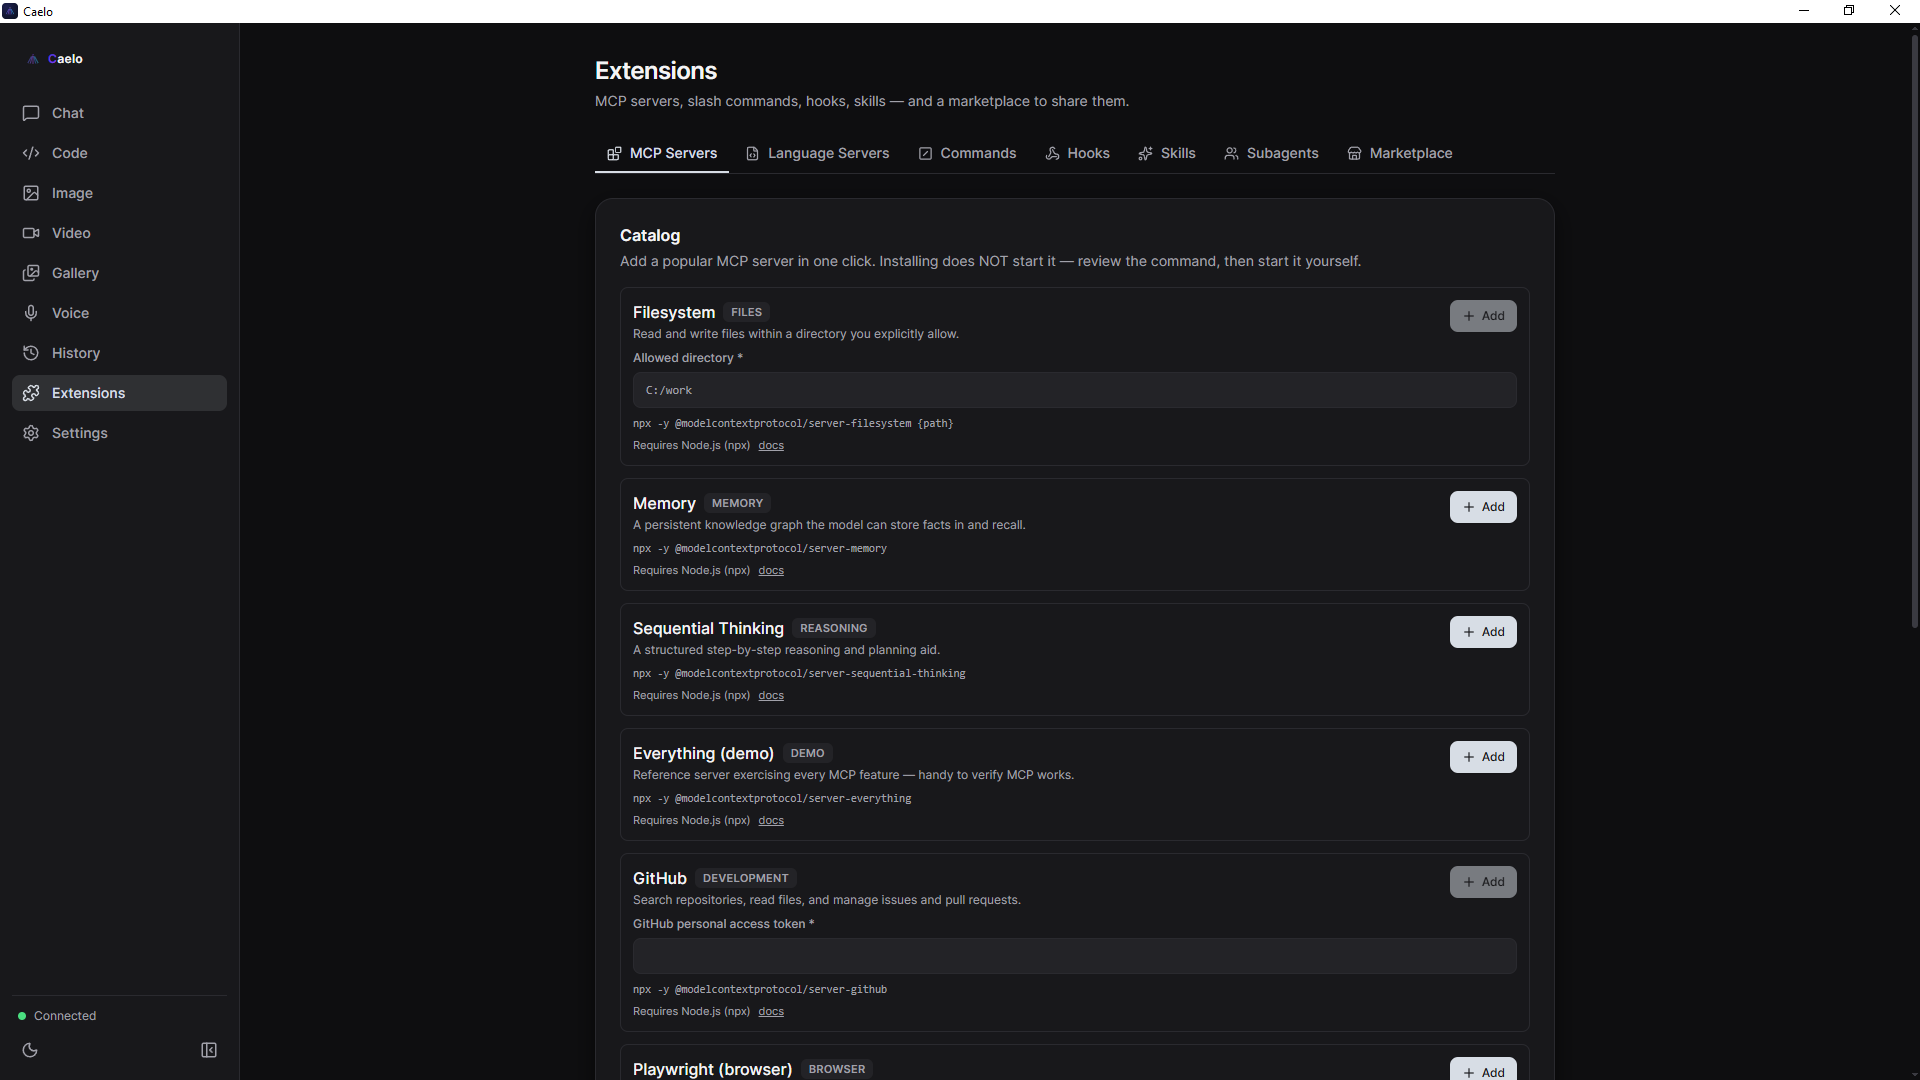Open the Code section icon
The height and width of the screenshot is (1080, 1920).
coord(31,153)
